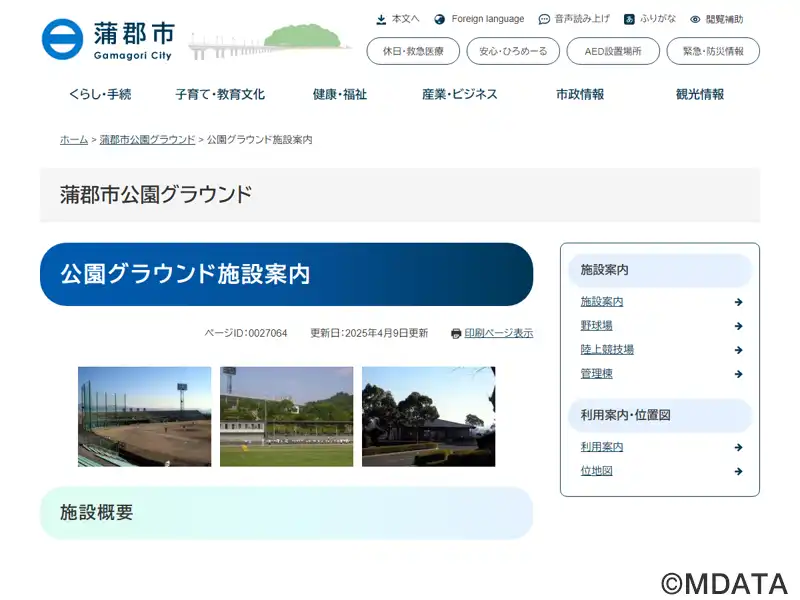Open the 閲覧補助 viewing aid
The height and width of the screenshot is (600, 800).
point(724,19)
